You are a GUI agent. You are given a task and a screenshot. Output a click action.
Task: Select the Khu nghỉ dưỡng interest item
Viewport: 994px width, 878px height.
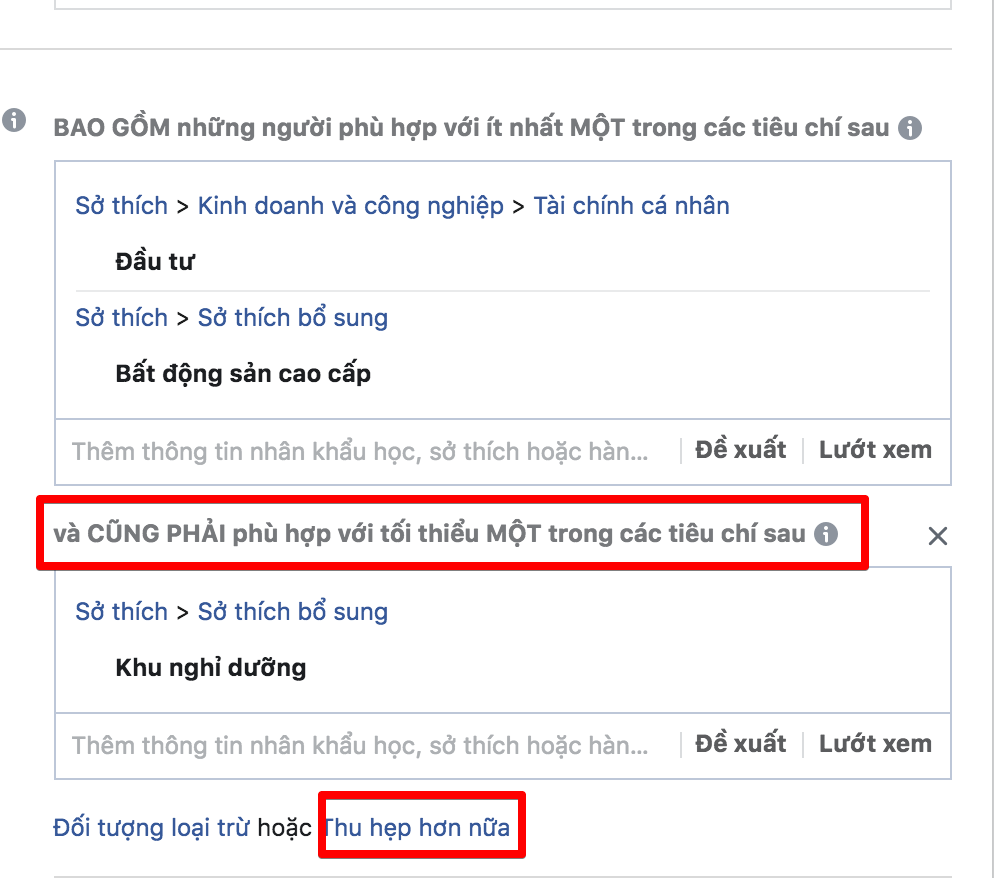(210, 668)
